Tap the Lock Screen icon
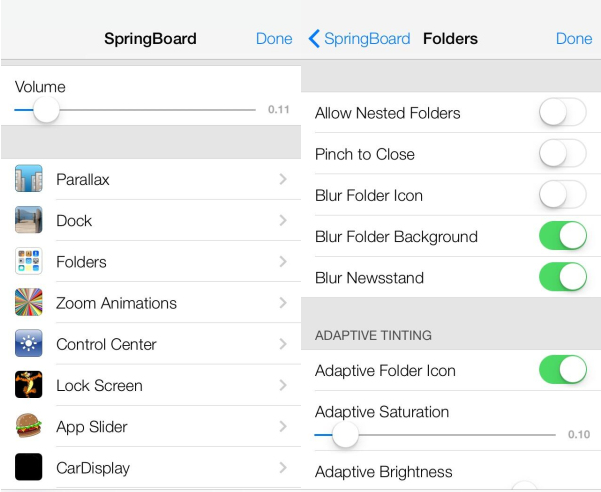The height and width of the screenshot is (492, 601). pyautogui.click(x=29, y=385)
